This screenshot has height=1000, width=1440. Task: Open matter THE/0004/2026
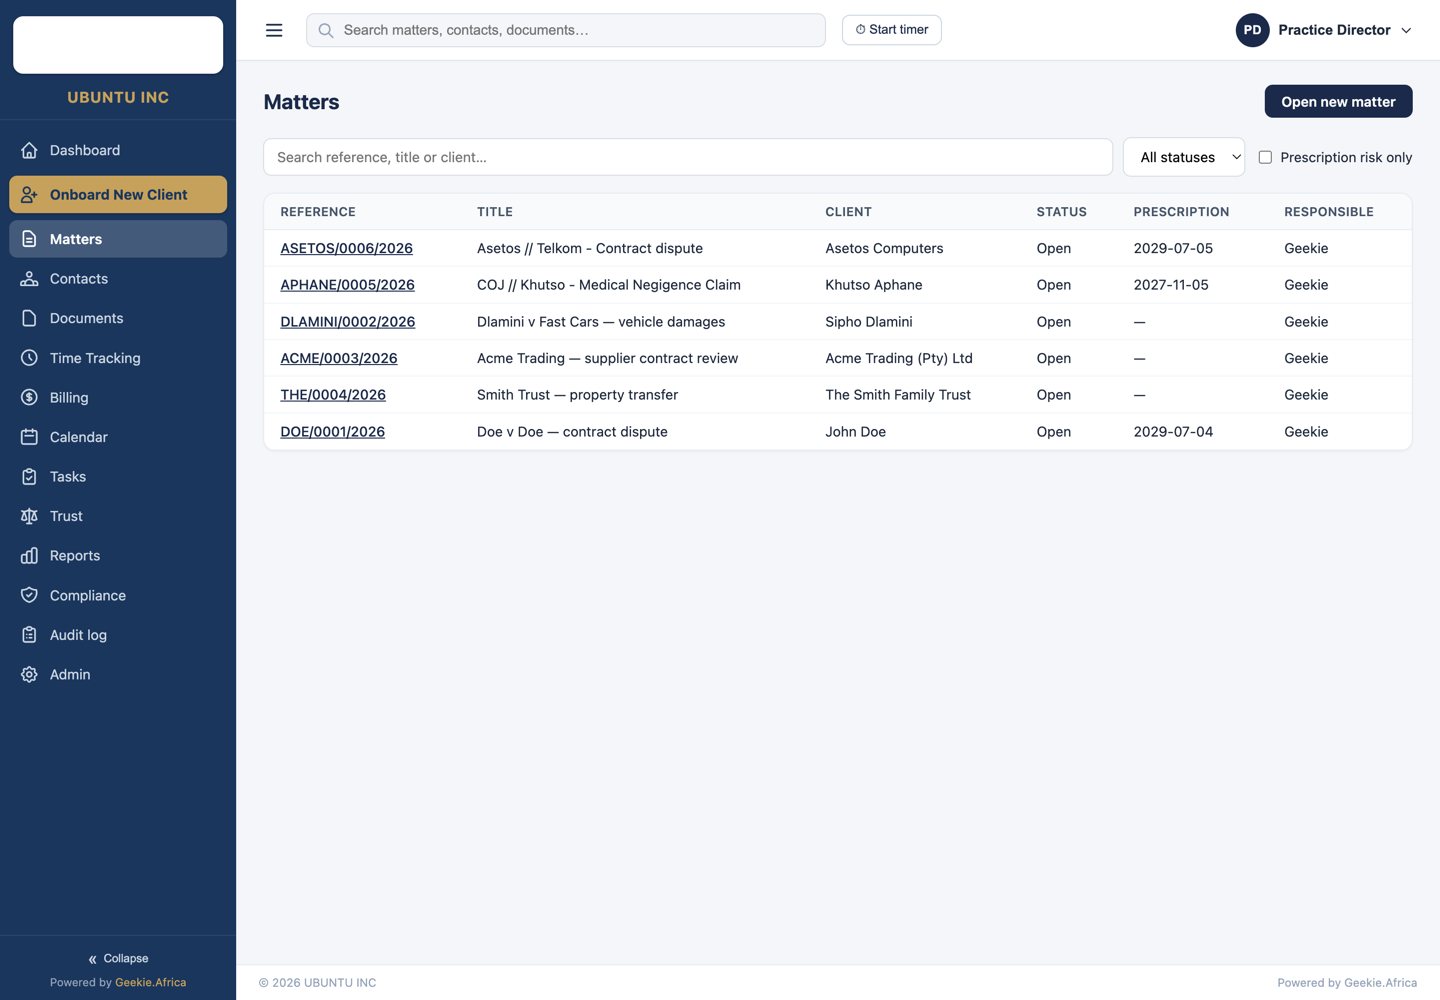point(333,395)
